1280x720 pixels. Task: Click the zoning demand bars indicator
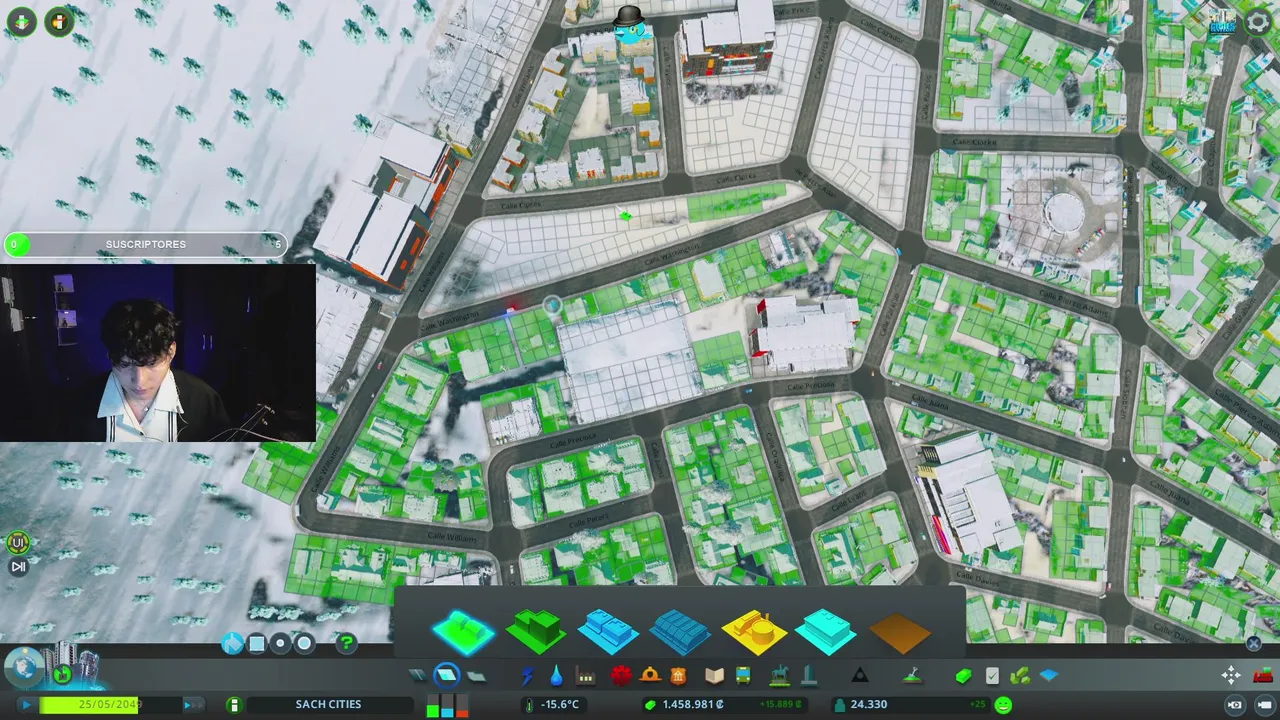[x=447, y=708]
